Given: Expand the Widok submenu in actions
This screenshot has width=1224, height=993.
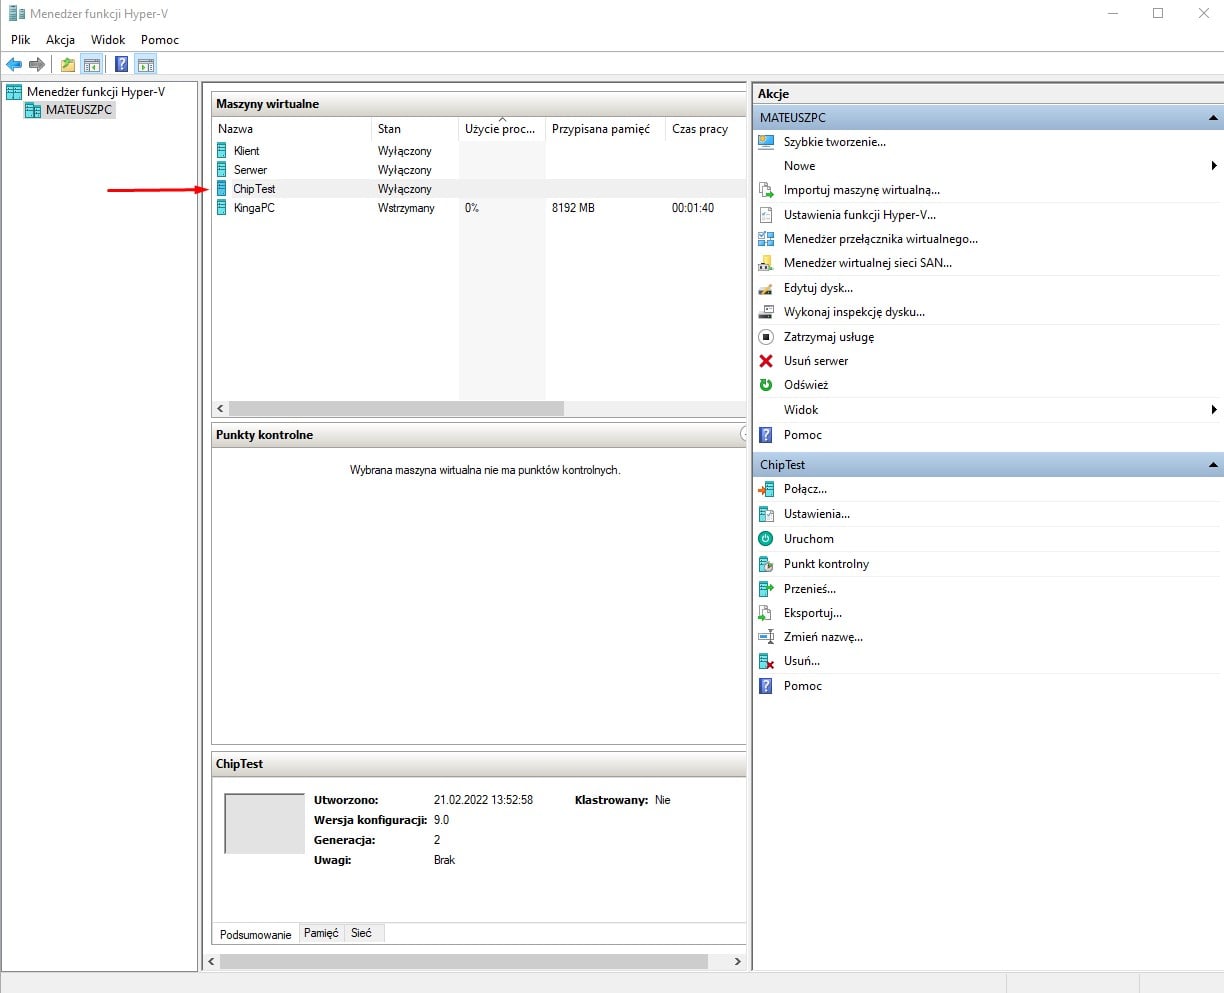Looking at the screenshot, I should point(1213,410).
